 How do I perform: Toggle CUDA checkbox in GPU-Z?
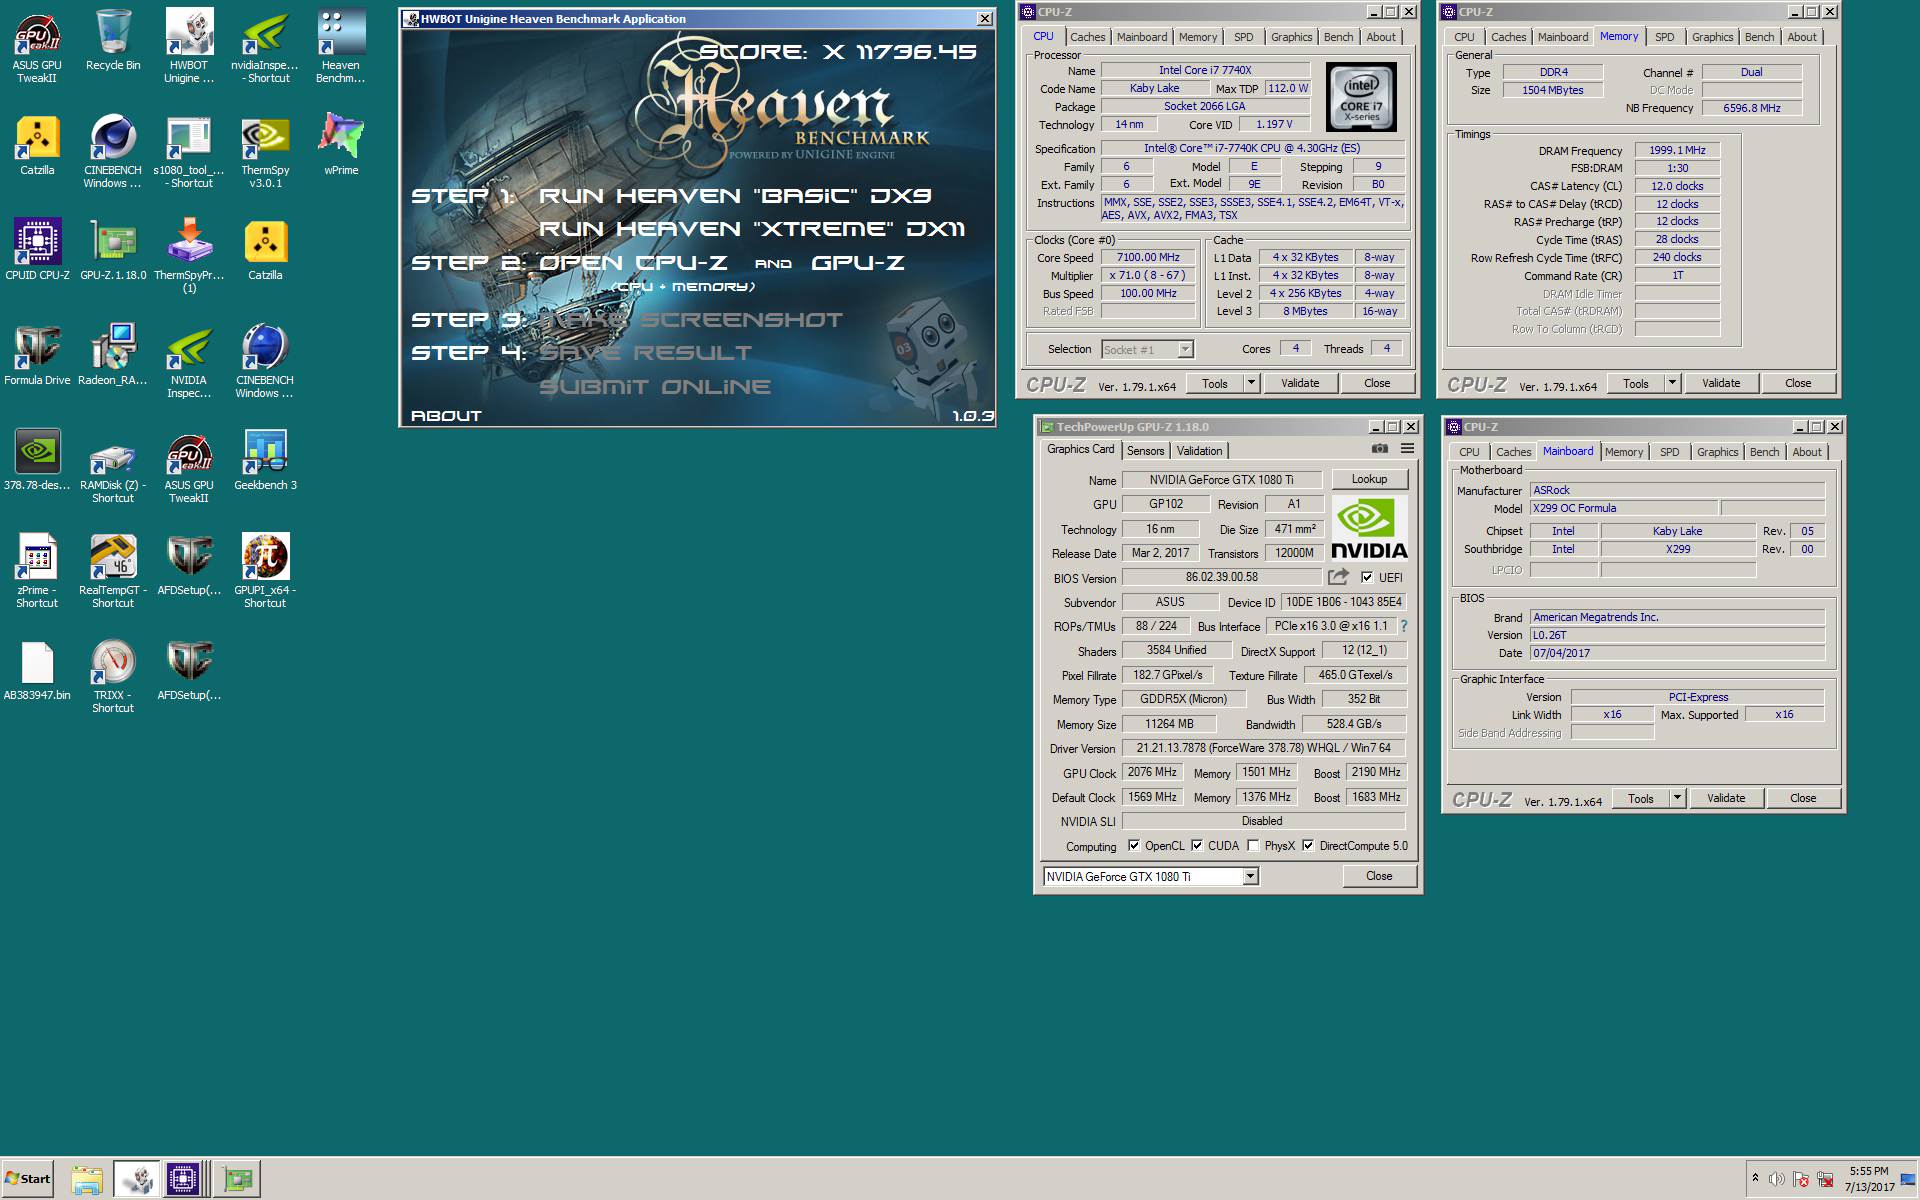pos(1197,845)
